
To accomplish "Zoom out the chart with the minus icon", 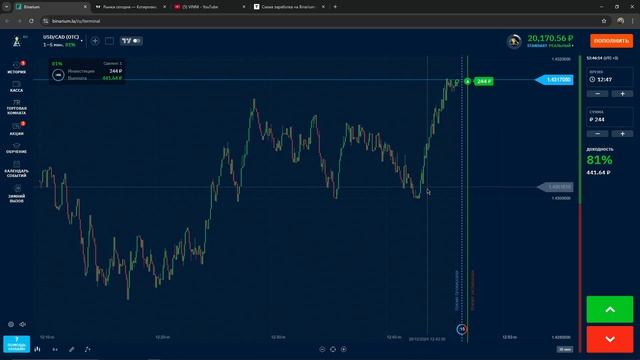I will tap(322, 349).
